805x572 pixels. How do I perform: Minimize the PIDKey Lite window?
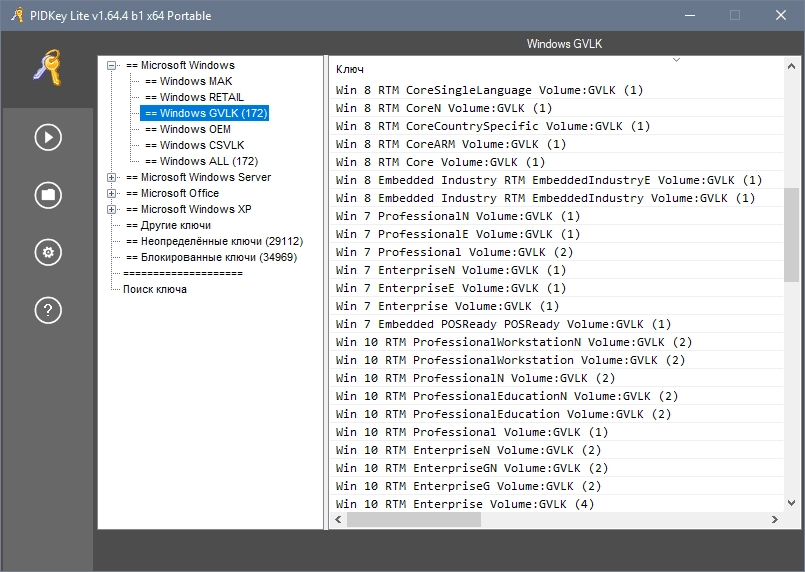[689, 15]
